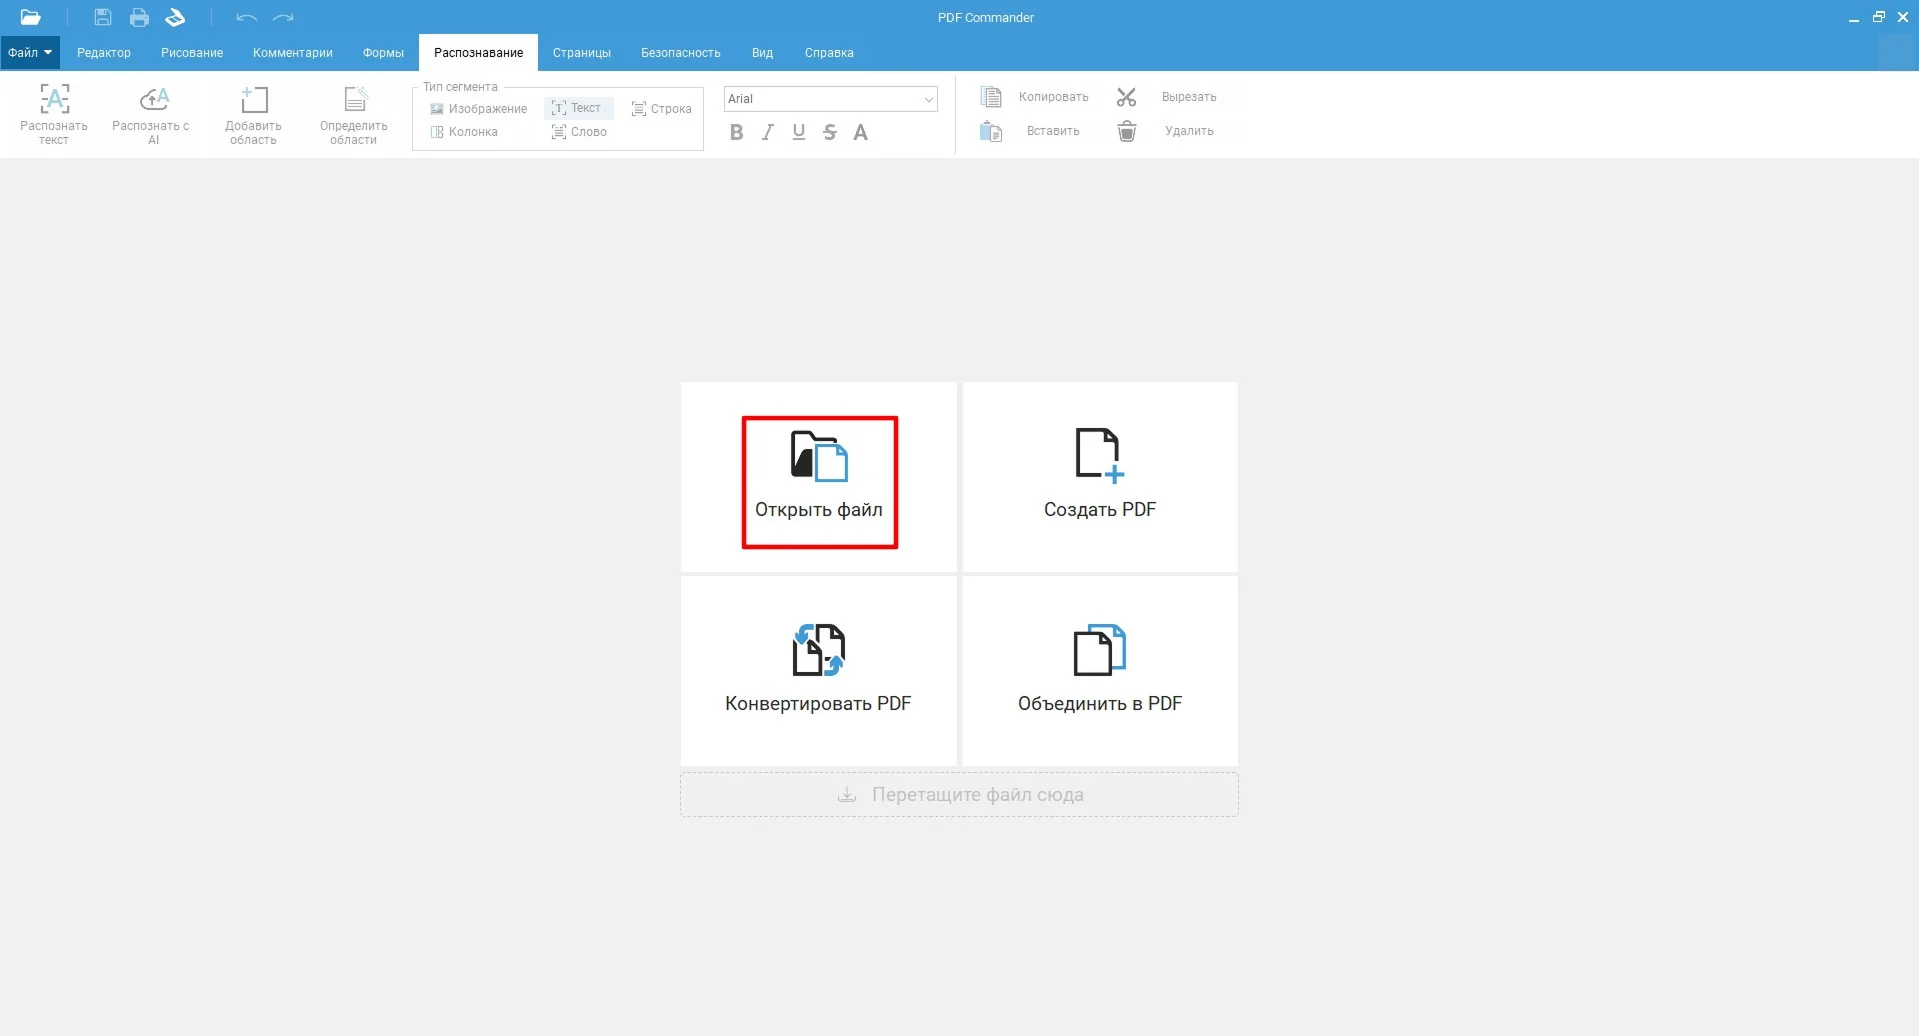Click the Определить области icon
The width and height of the screenshot is (1919, 1036).
[x=354, y=100]
